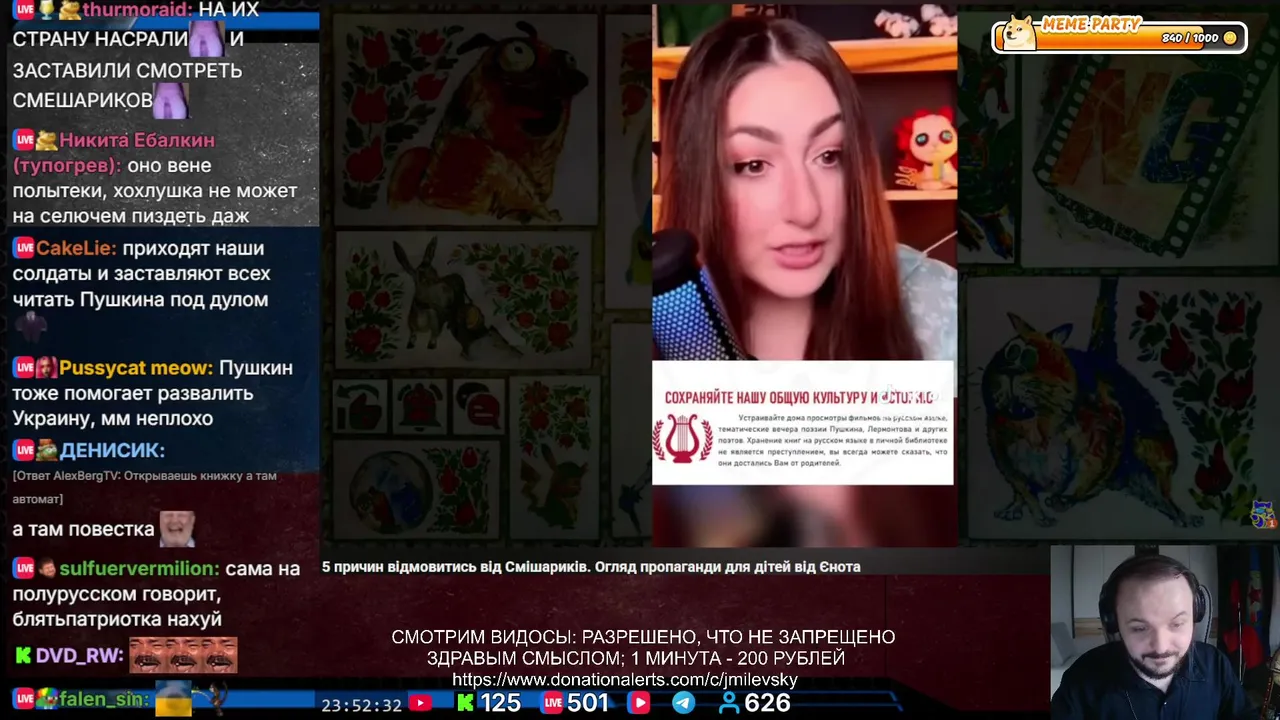The width and height of the screenshot is (1280, 720).
Task: Click the total viewer count 626
Action: (x=767, y=703)
